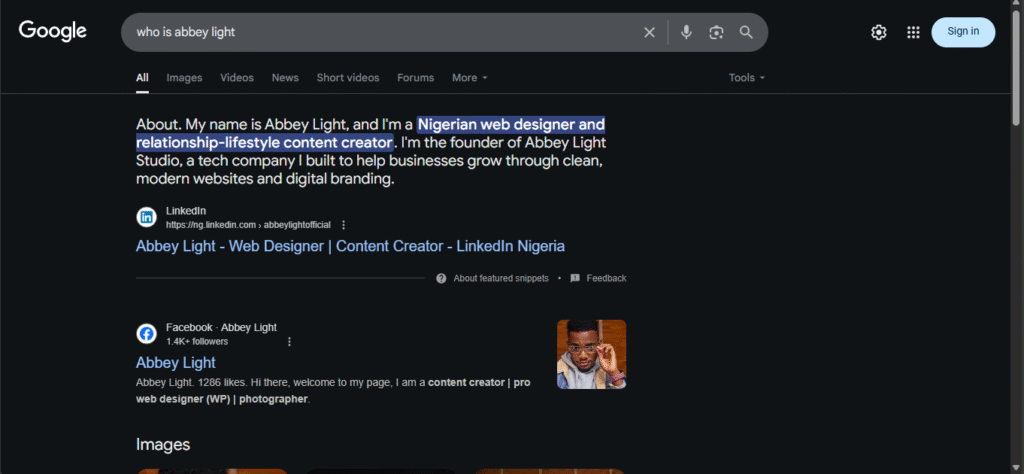Expand the More search filters dropdown
The image size is (1024, 474).
(x=469, y=78)
